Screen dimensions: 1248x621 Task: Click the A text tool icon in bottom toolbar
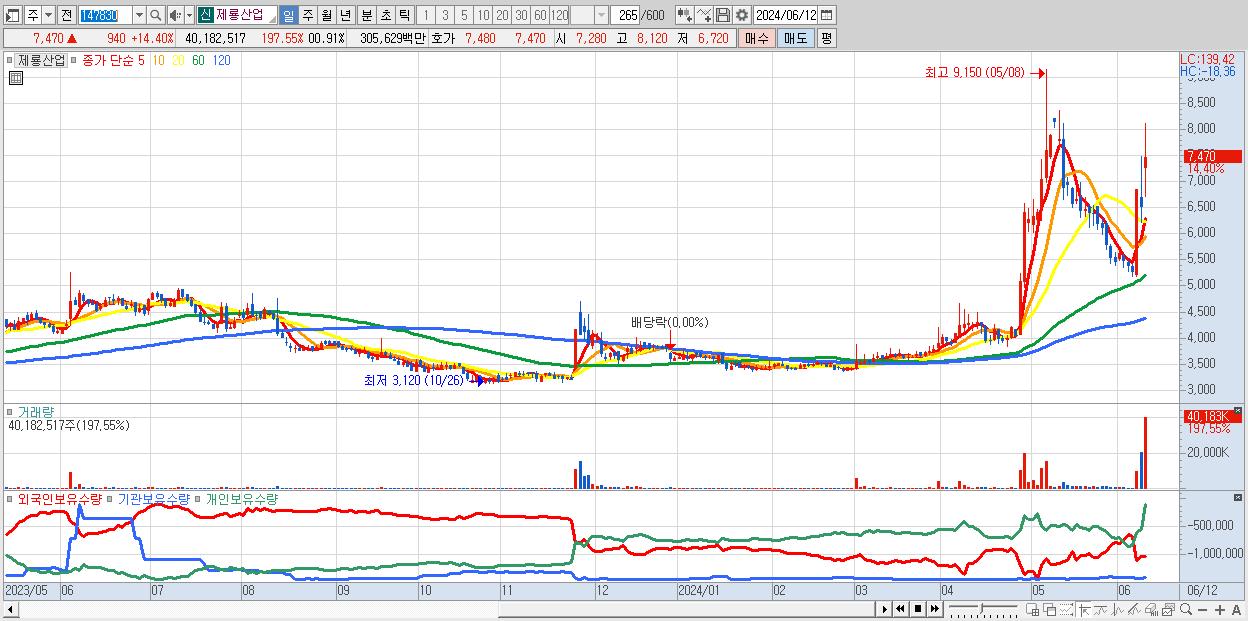pyautogui.click(x=1236, y=609)
